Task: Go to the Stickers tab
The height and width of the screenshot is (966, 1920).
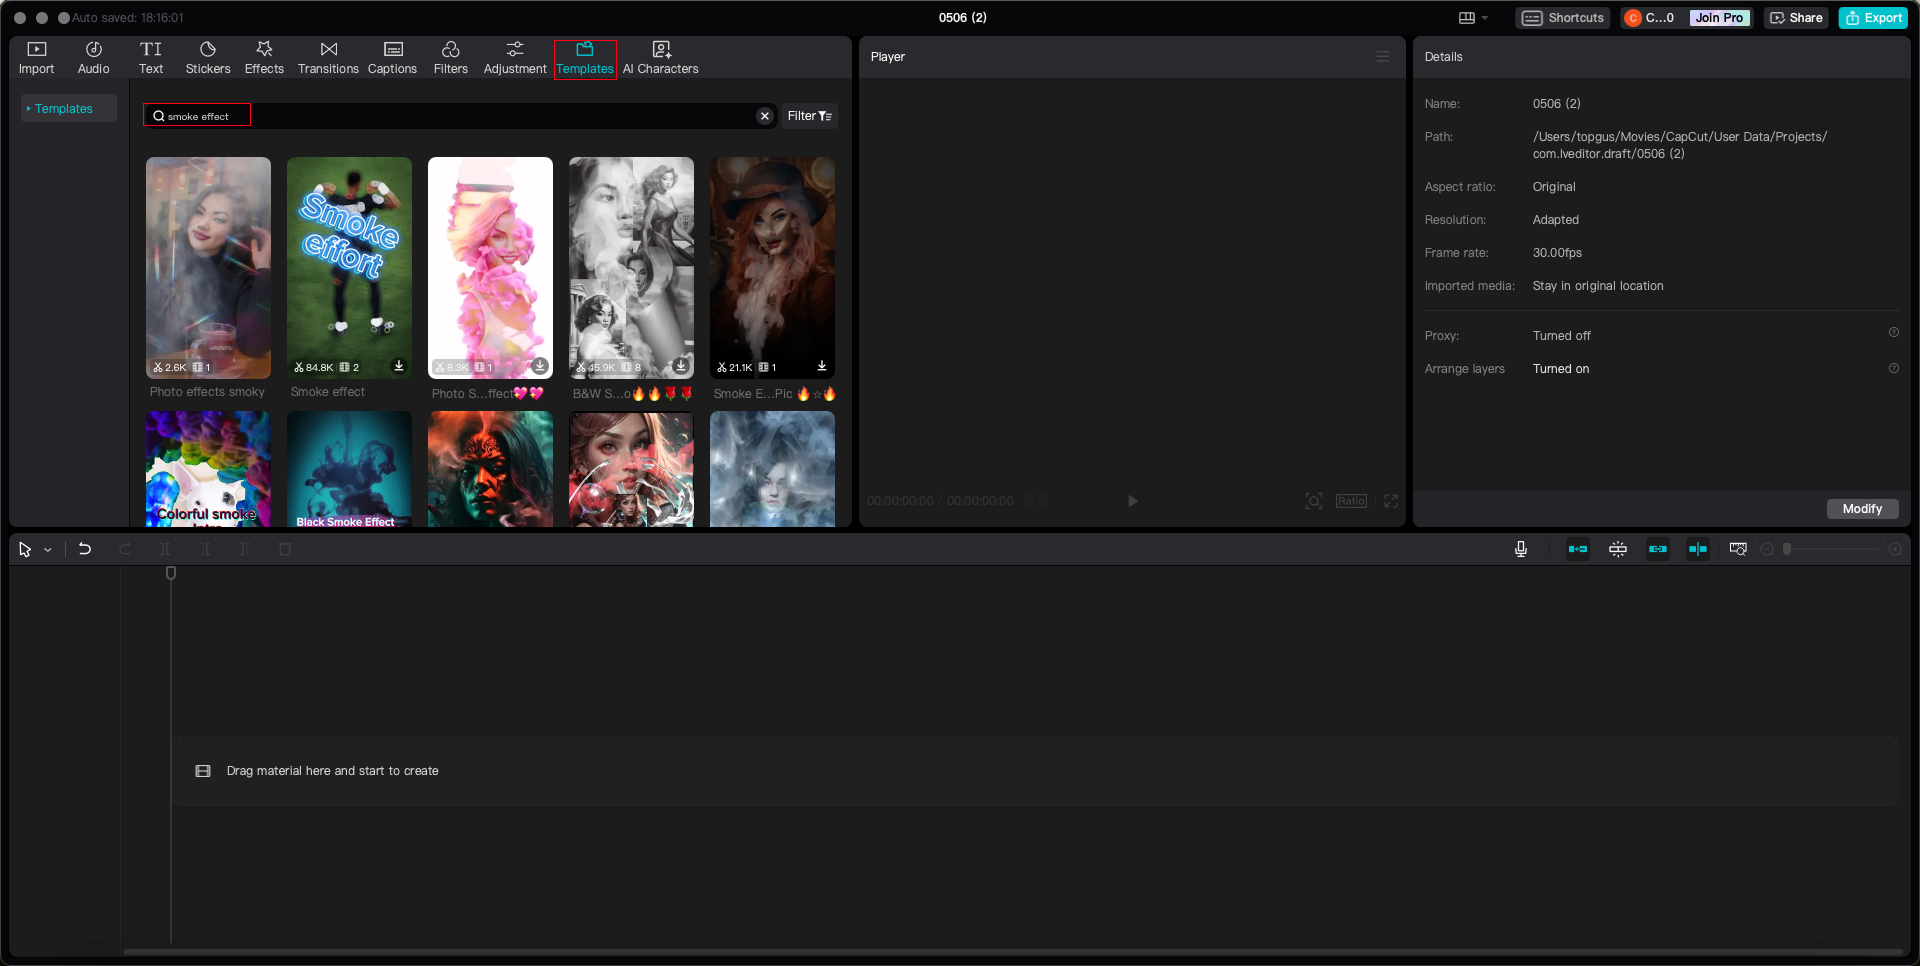Action: pyautogui.click(x=208, y=58)
